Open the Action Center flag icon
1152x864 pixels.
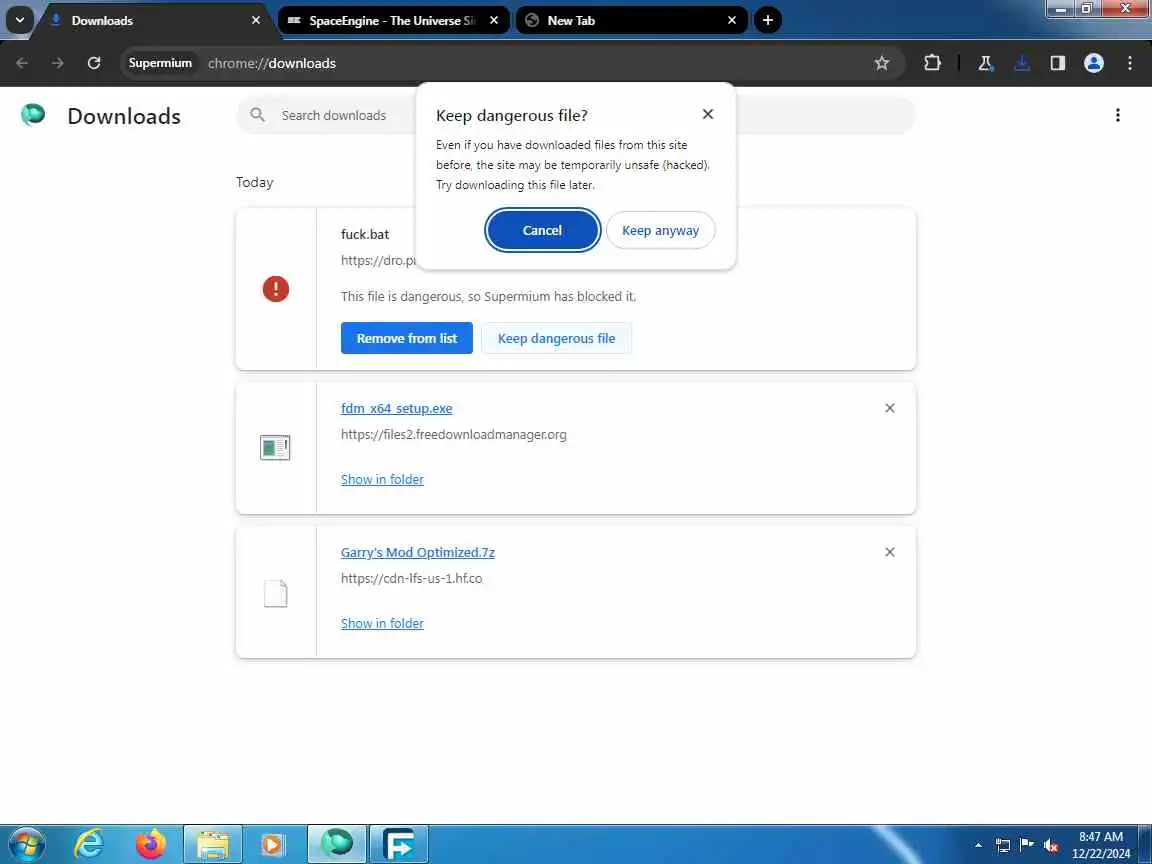pyautogui.click(x=1027, y=845)
